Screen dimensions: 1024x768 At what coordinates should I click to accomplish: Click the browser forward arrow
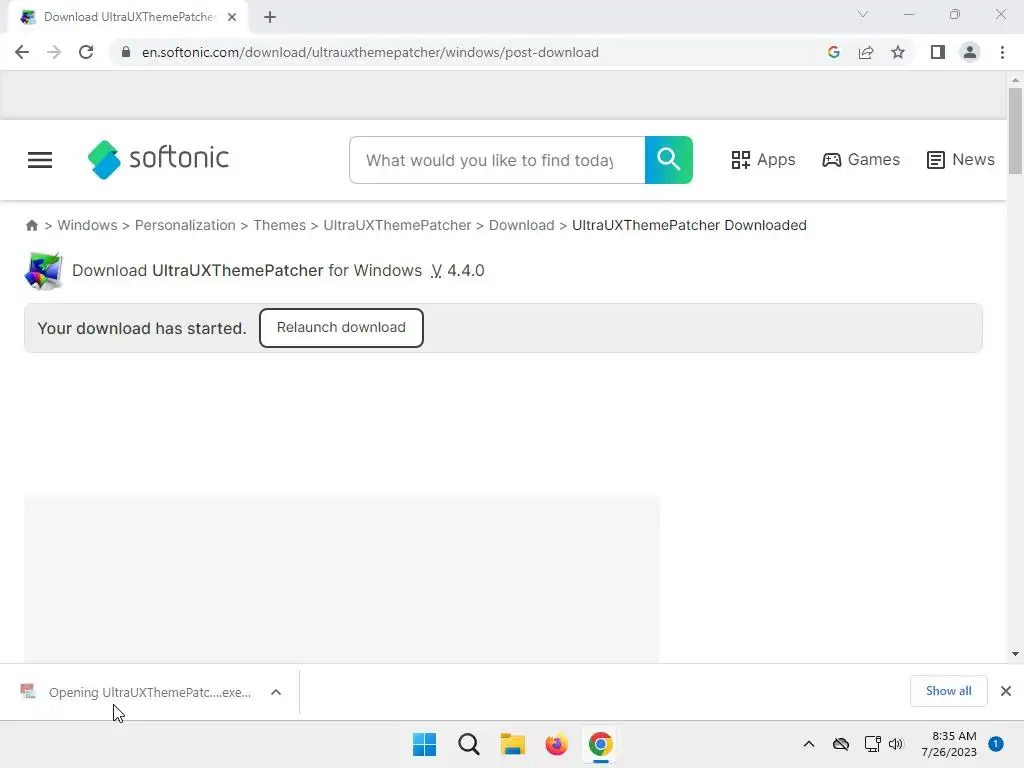(x=54, y=52)
